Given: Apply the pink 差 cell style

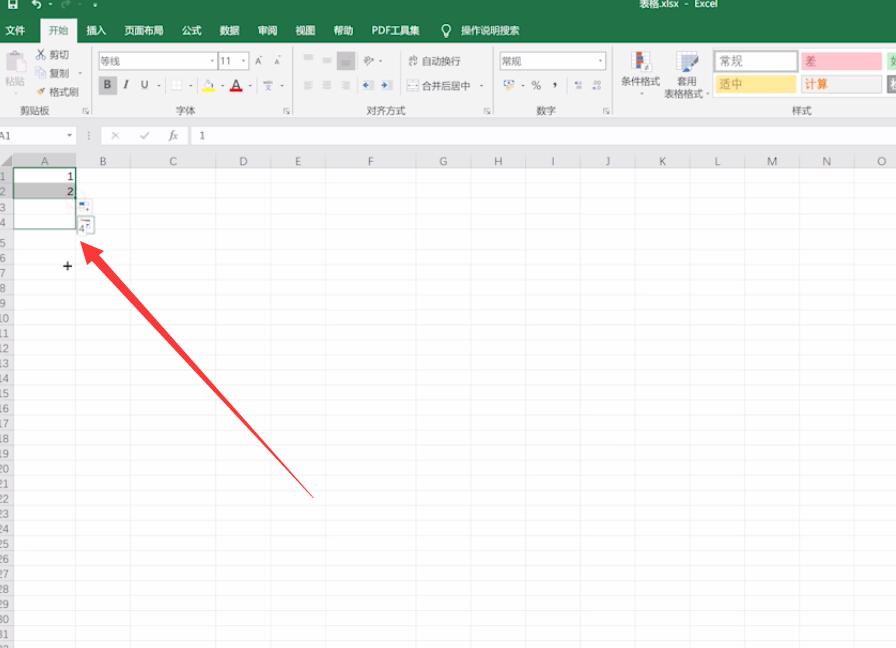Looking at the screenshot, I should click(x=841, y=61).
